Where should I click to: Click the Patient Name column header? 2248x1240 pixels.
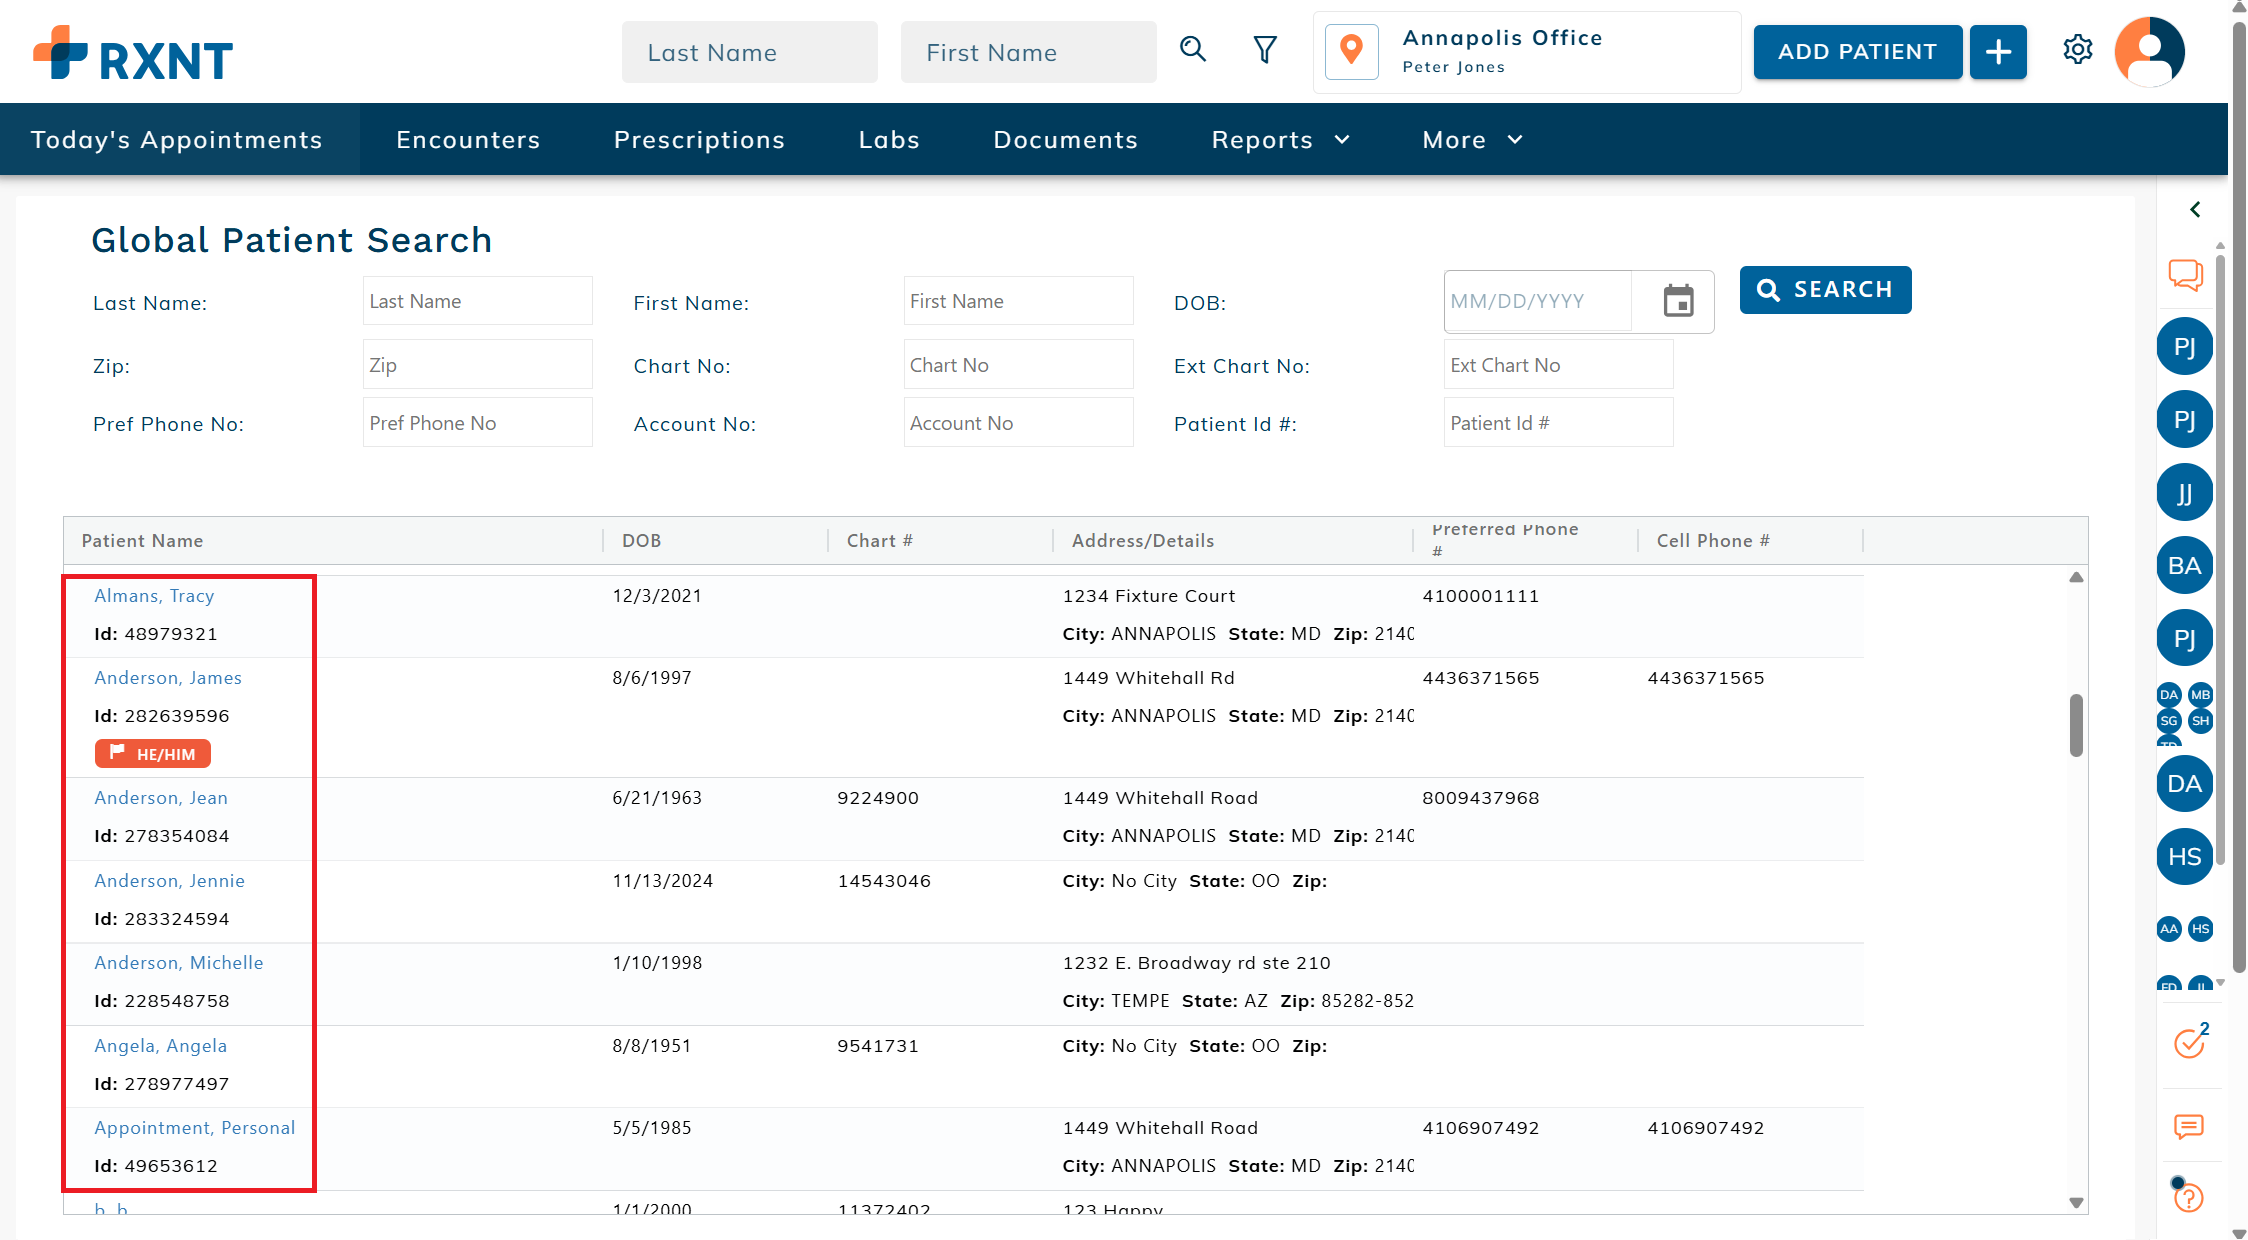point(142,541)
